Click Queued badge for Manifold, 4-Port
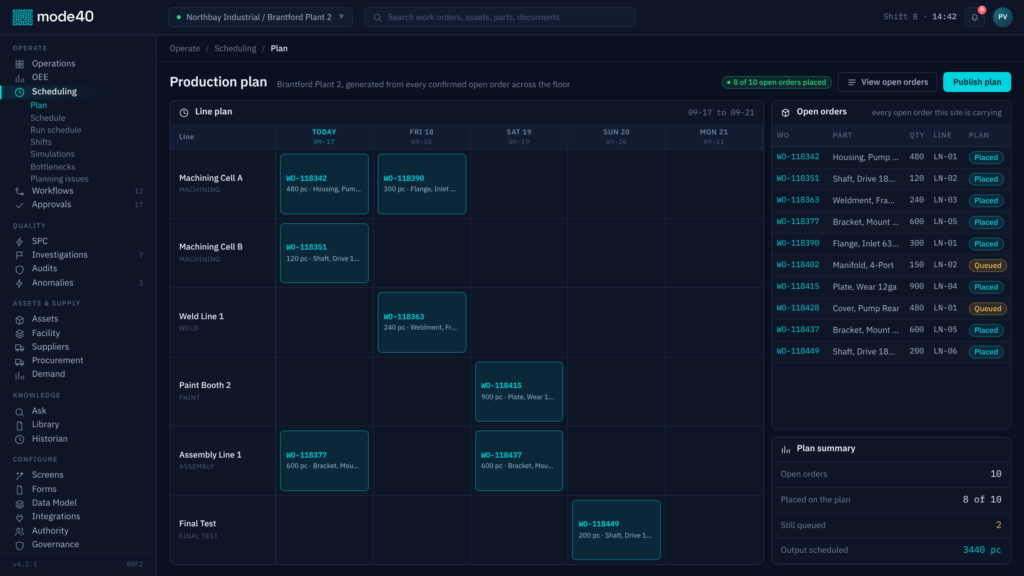Image resolution: width=1024 pixels, height=576 pixels. click(x=987, y=266)
